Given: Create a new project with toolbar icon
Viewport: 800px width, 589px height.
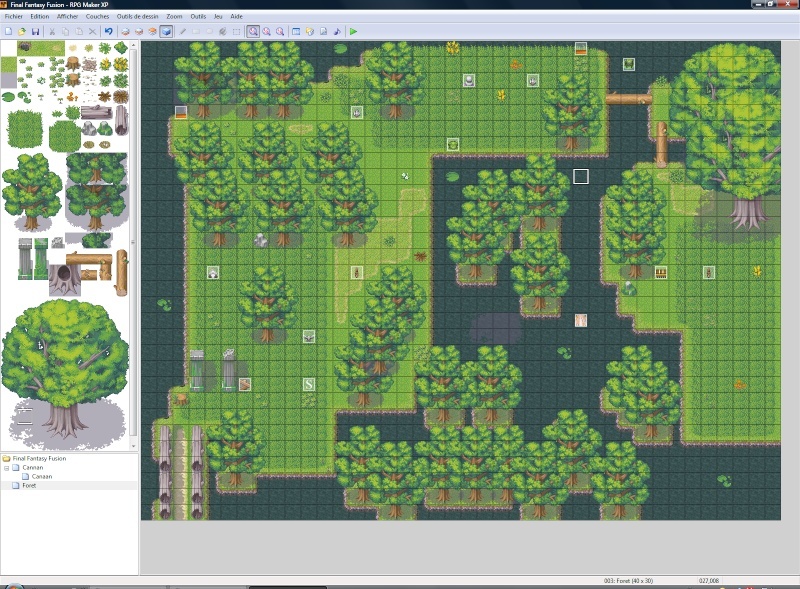Looking at the screenshot, I should 8,32.
